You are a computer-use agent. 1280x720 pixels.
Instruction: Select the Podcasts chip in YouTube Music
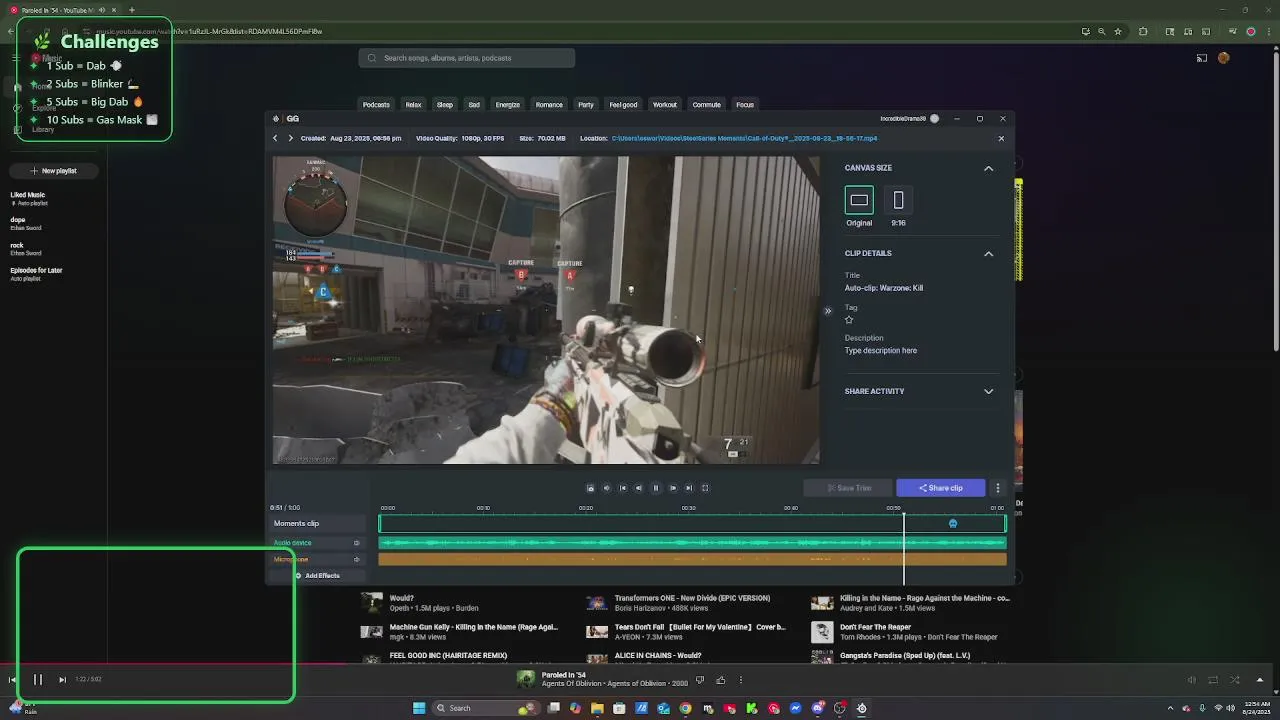pyautogui.click(x=376, y=104)
